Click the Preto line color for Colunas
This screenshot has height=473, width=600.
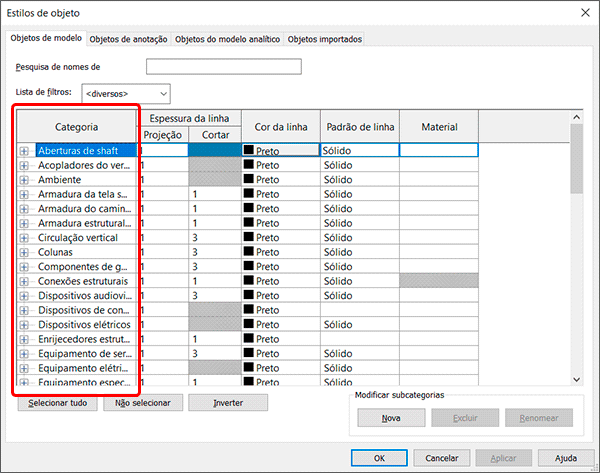(x=281, y=252)
